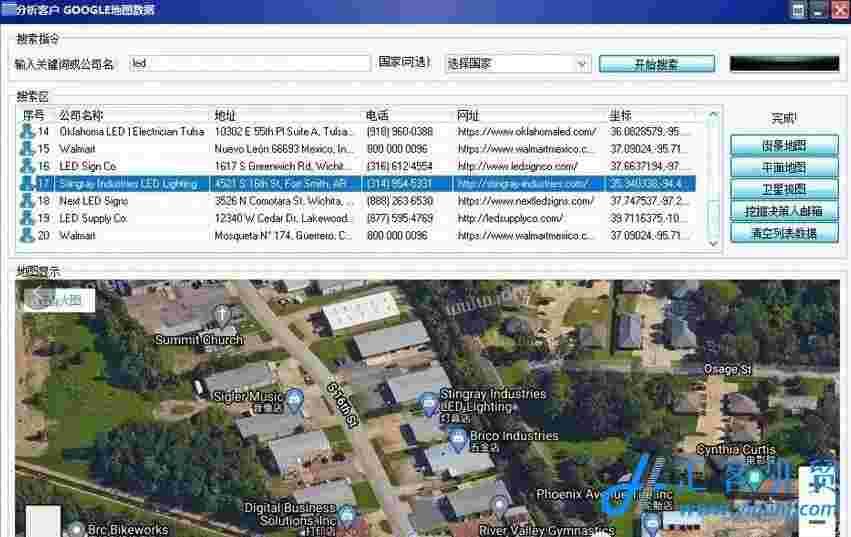The width and height of the screenshot is (851, 537).
Task: Sort by the 网址 column header
Action: click(468, 115)
